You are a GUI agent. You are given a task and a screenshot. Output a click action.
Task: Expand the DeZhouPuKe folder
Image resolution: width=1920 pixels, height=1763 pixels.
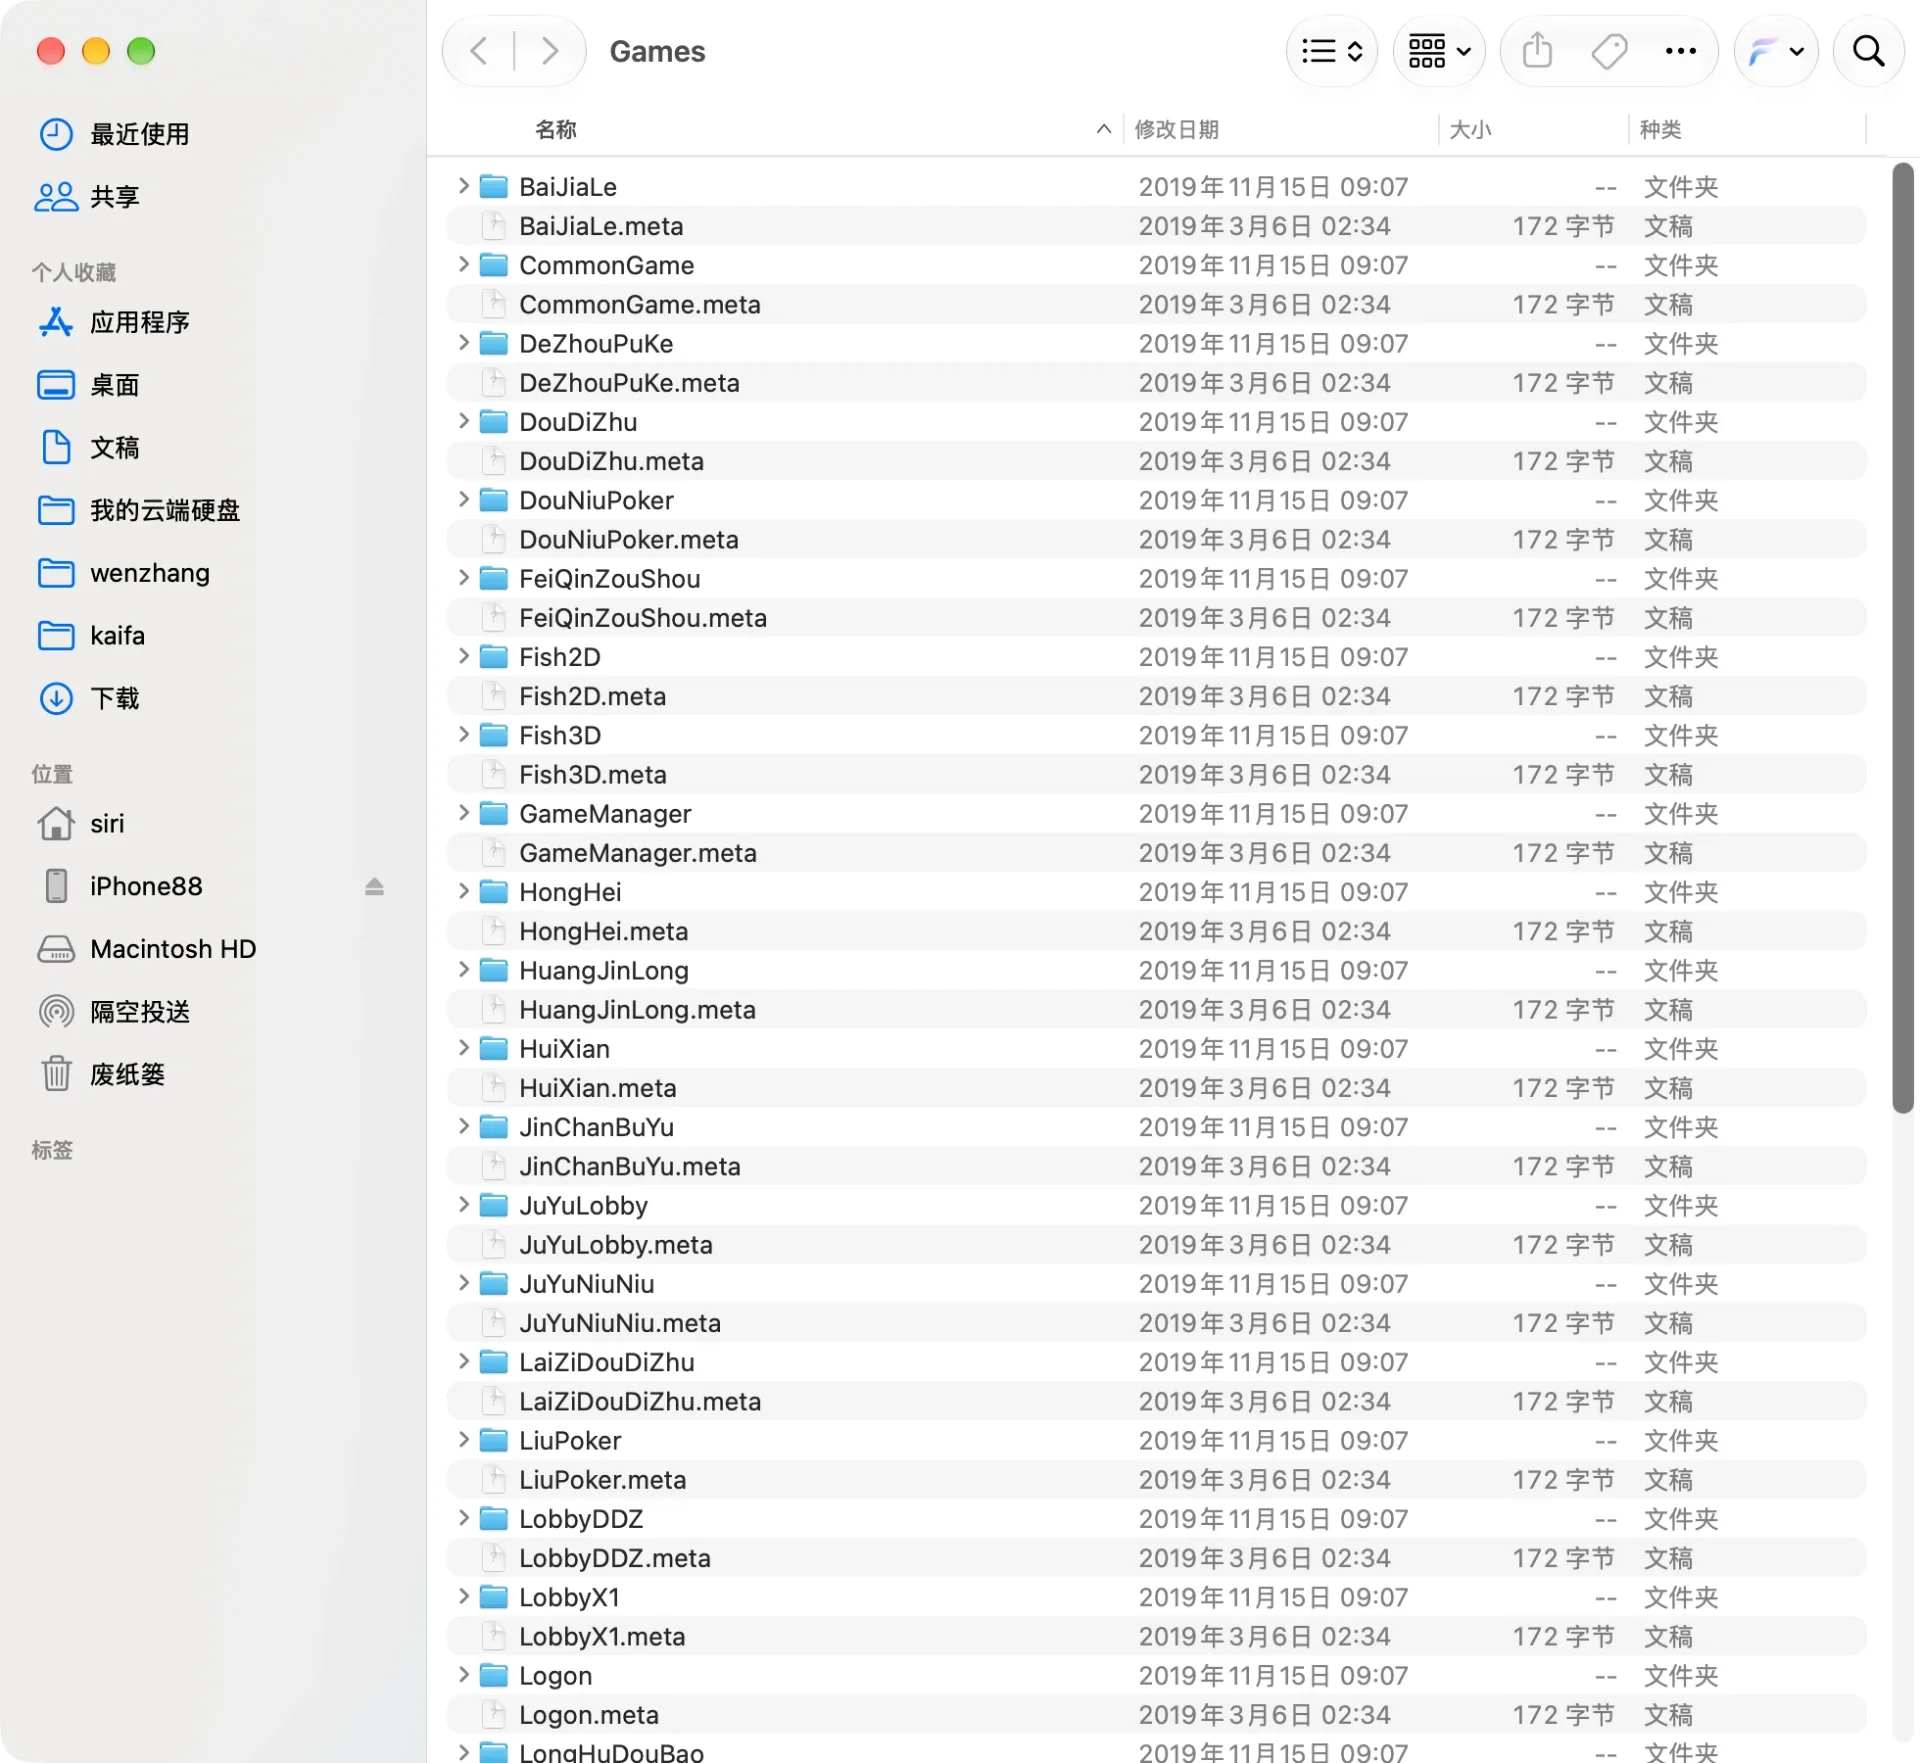(463, 343)
